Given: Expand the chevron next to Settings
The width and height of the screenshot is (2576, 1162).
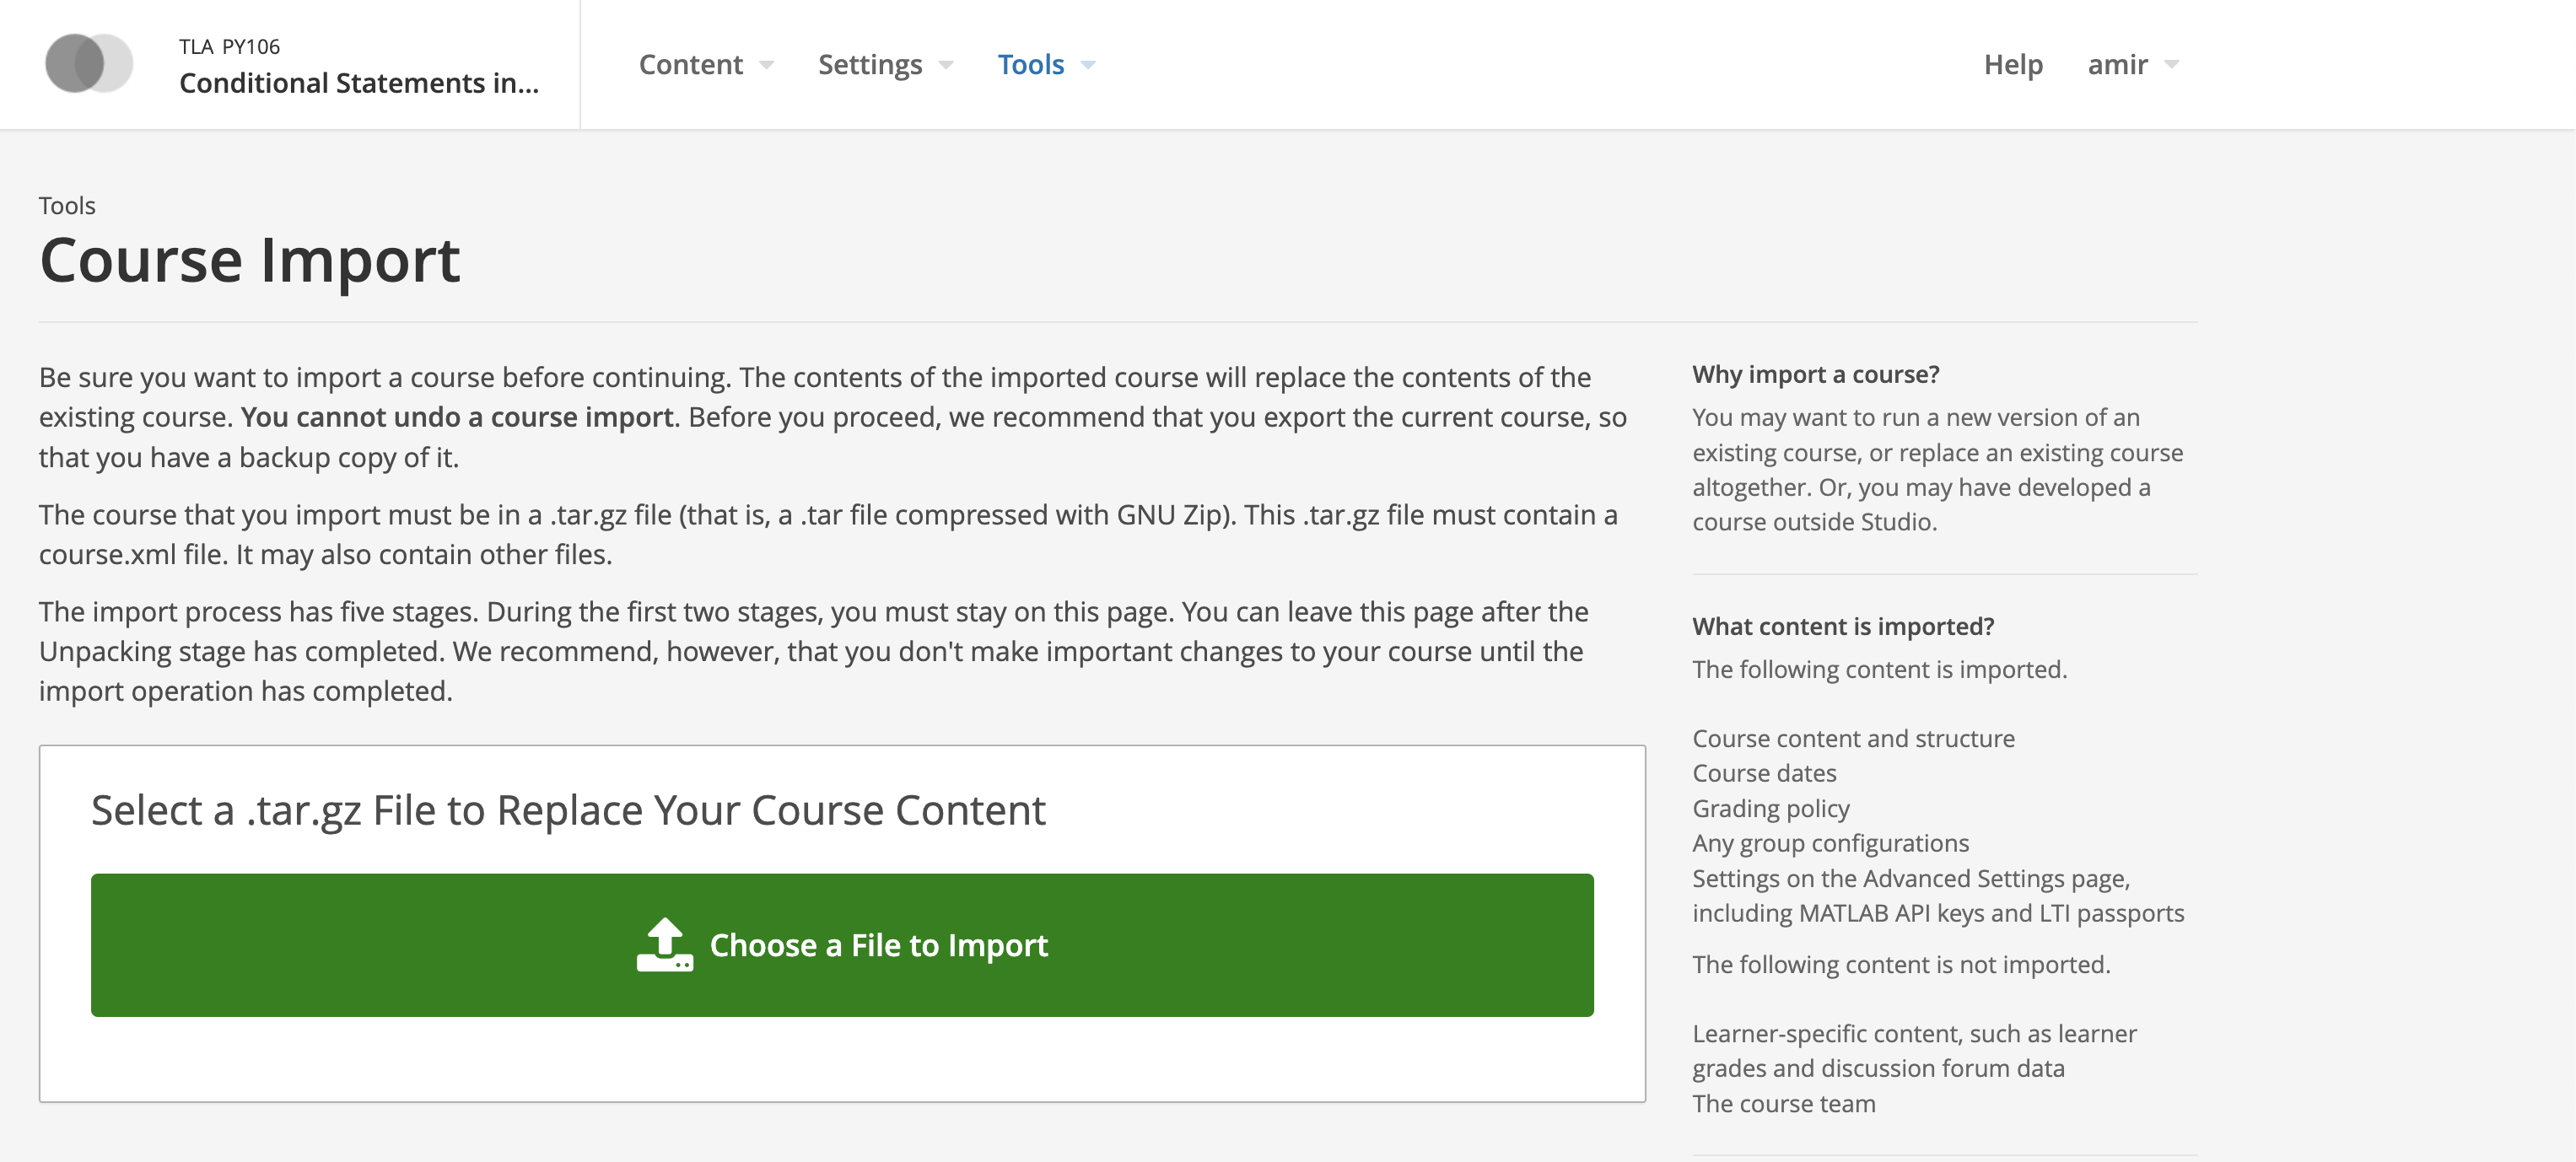Looking at the screenshot, I should pos(946,66).
